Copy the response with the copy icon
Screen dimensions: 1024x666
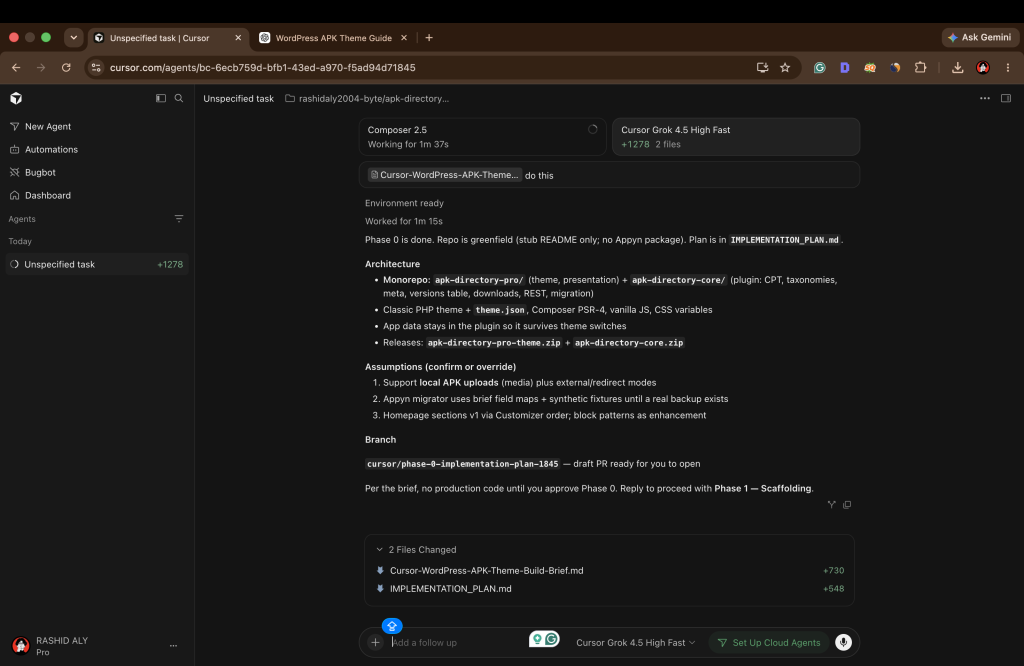847,505
